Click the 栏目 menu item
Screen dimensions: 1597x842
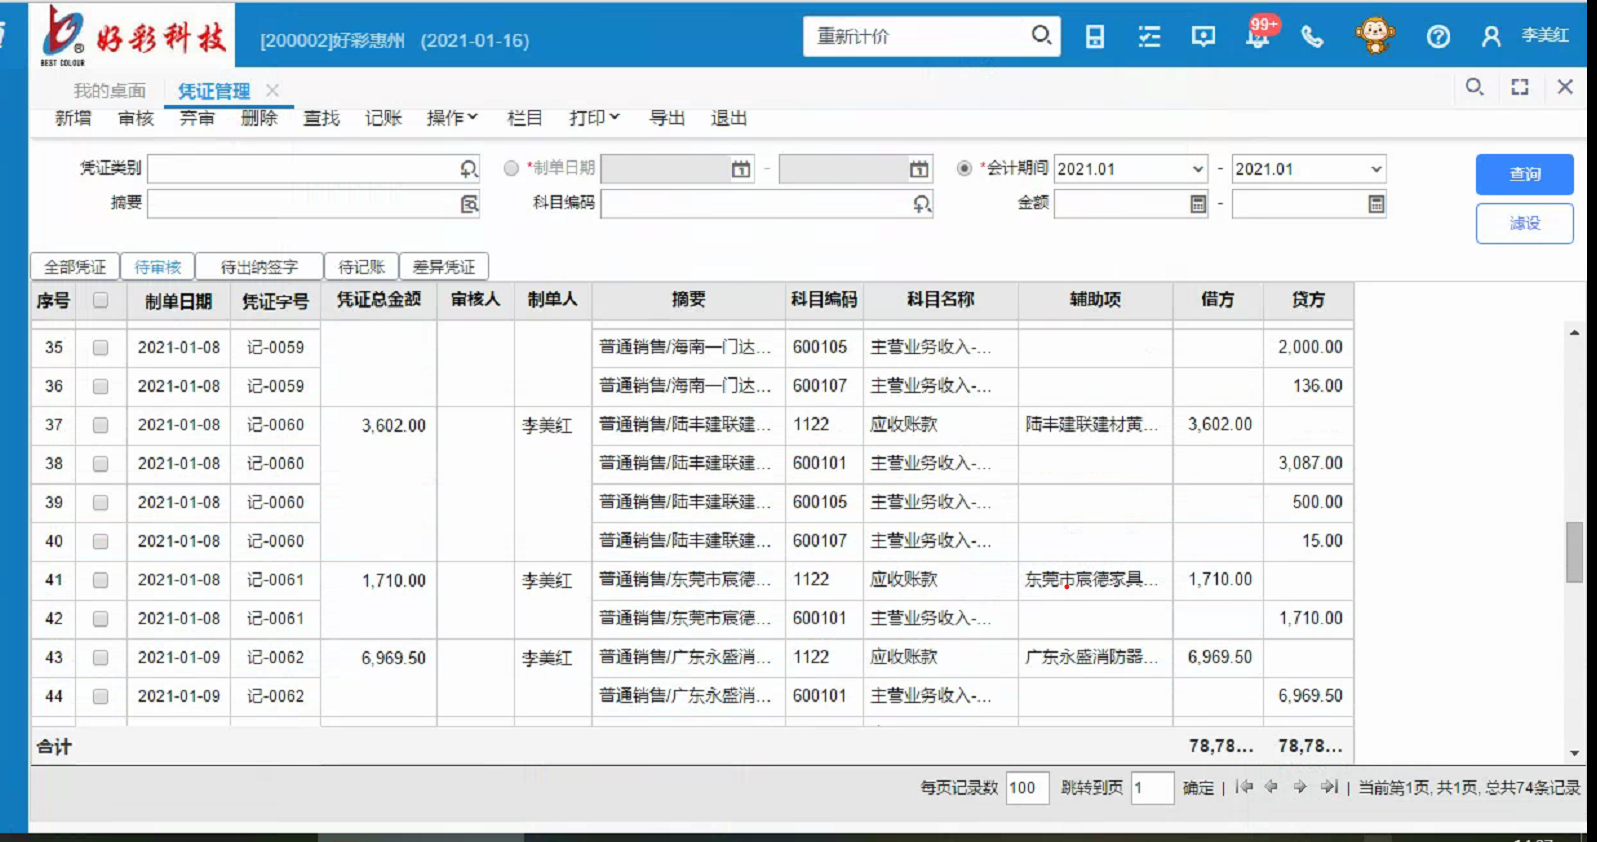pos(525,118)
